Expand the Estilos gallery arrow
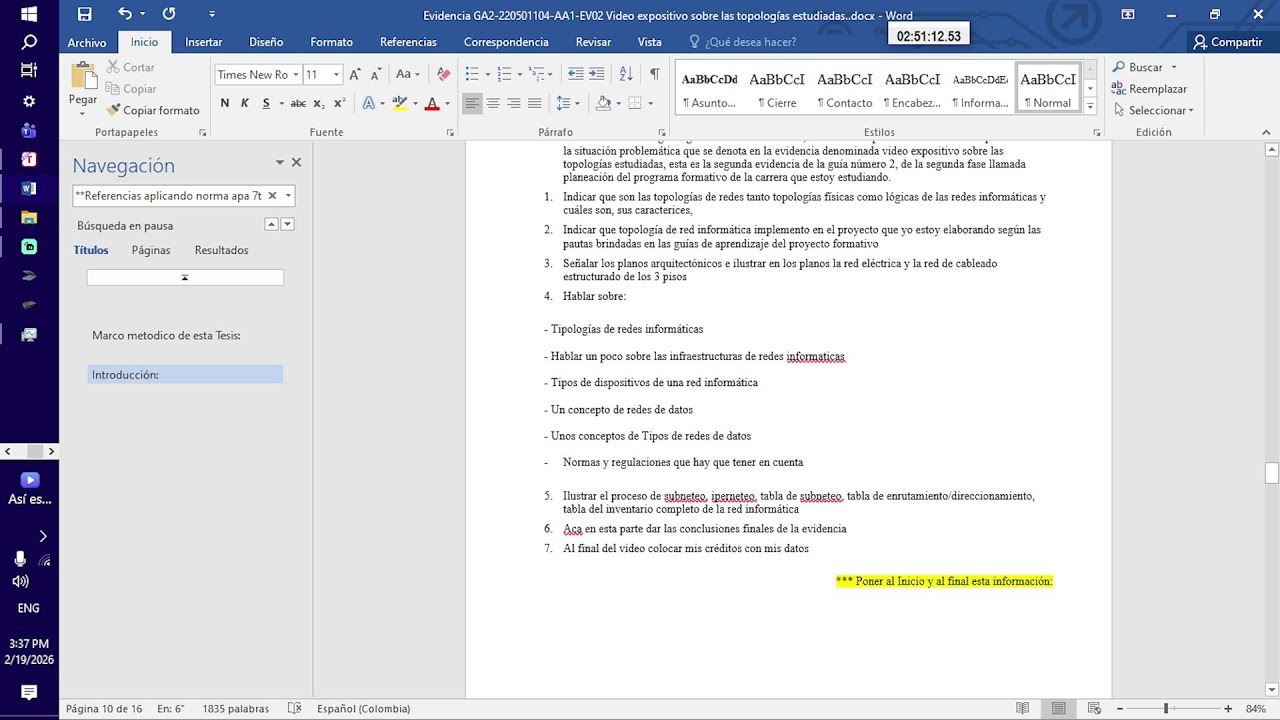The height and width of the screenshot is (720, 1280). pyautogui.click(x=1090, y=105)
